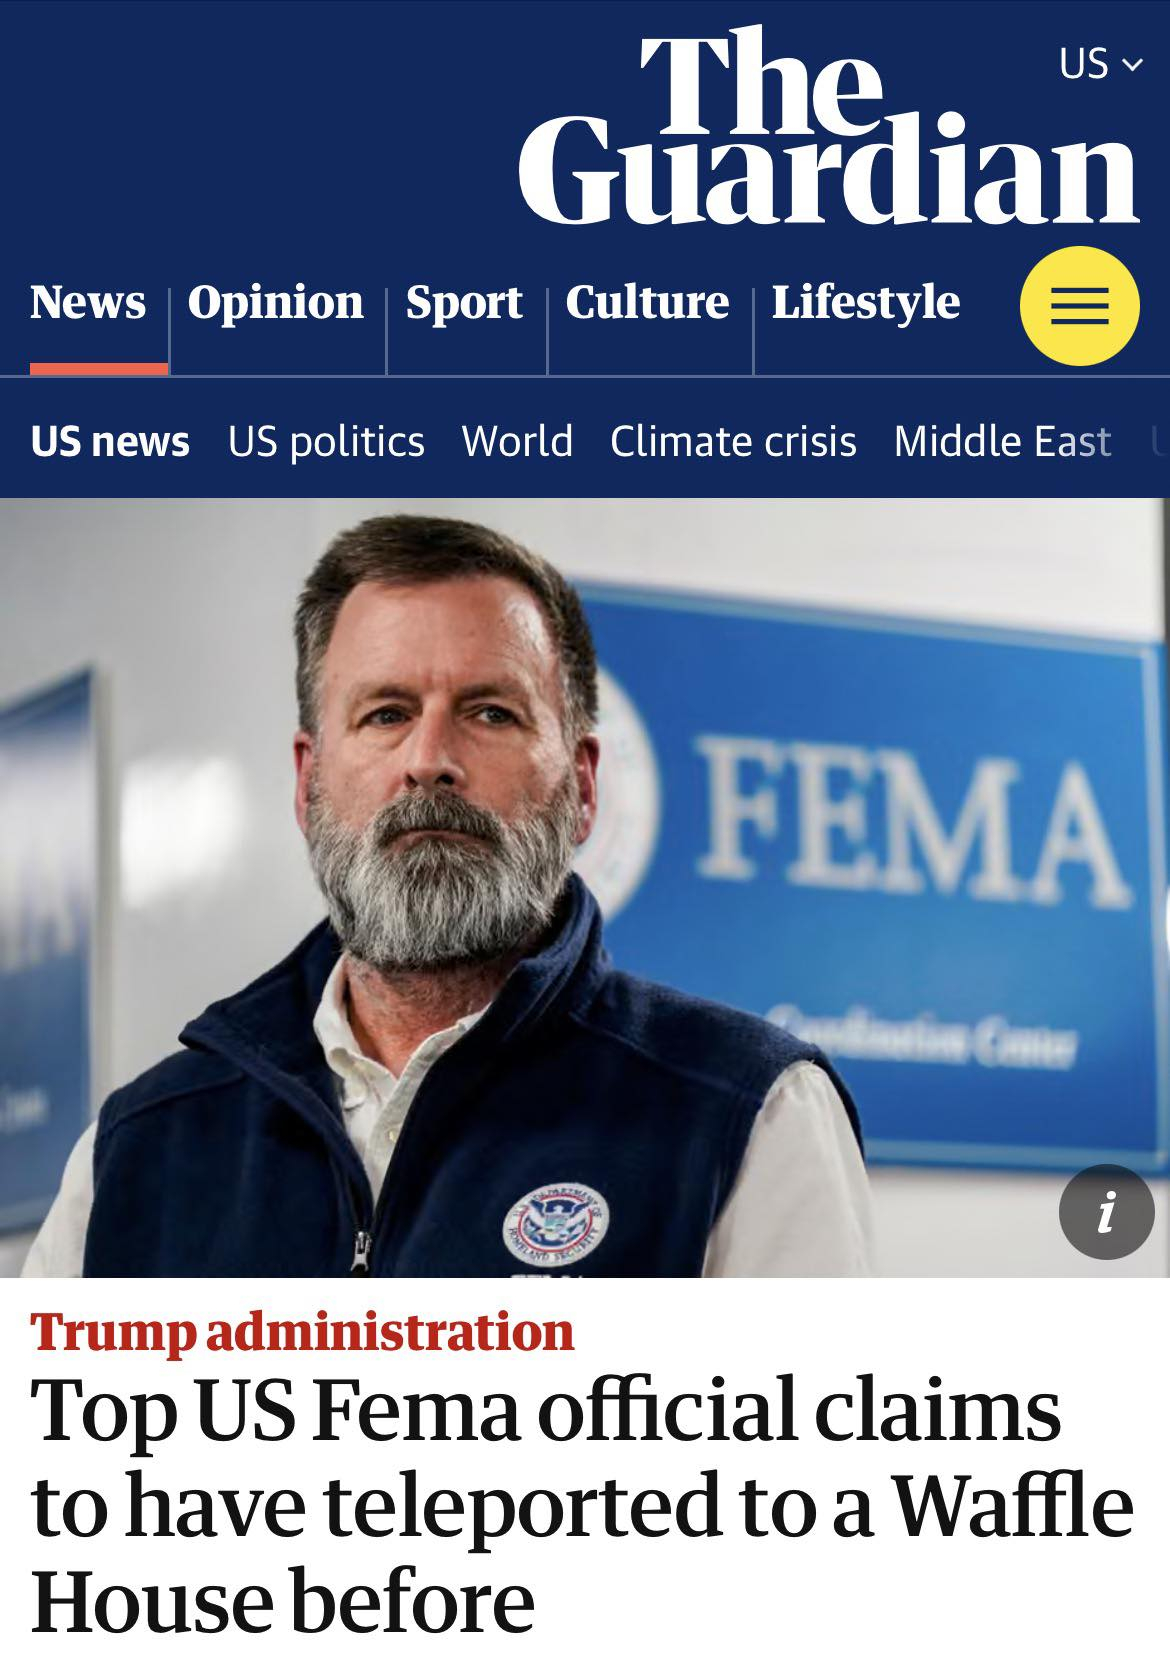
Task: Tap the FEMA official article photo
Action: (585, 887)
